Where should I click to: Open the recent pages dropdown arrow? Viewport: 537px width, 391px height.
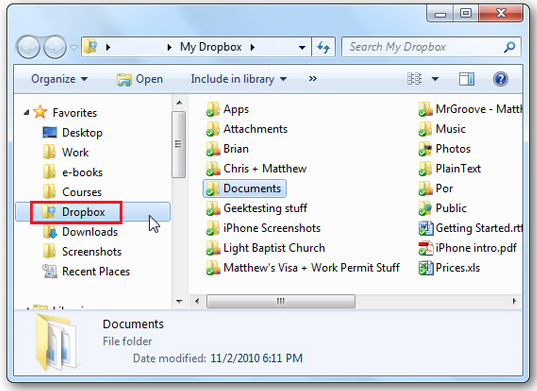(x=74, y=47)
